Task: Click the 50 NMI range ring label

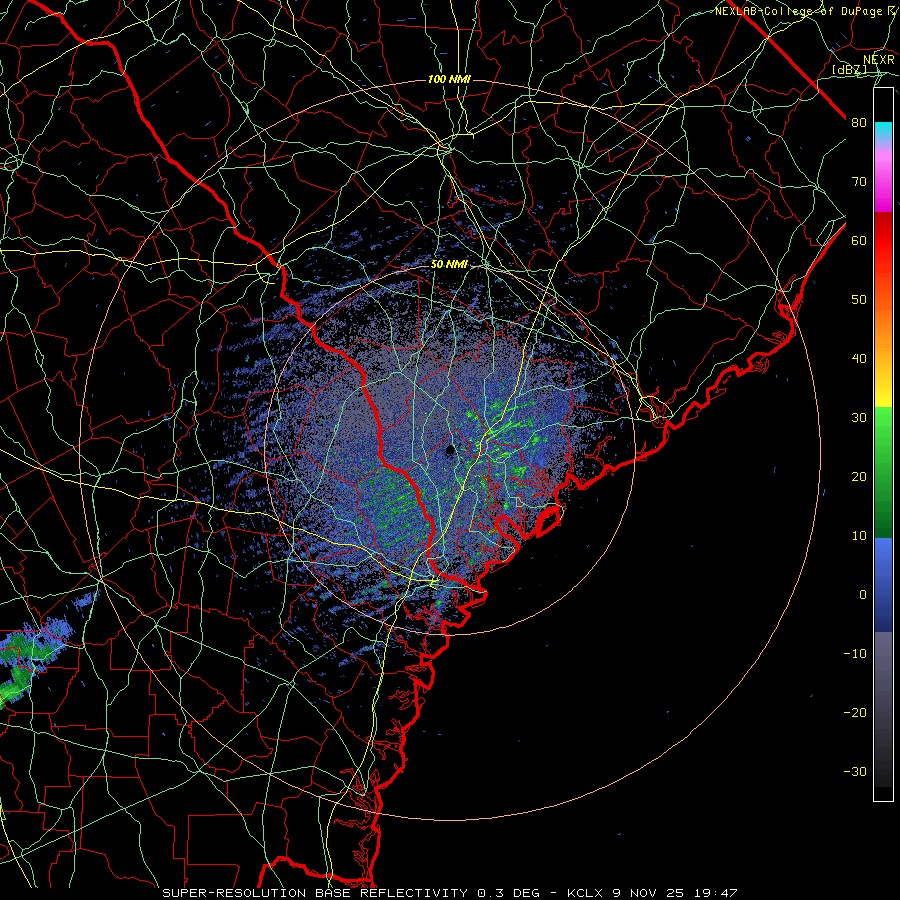Action: [449, 265]
